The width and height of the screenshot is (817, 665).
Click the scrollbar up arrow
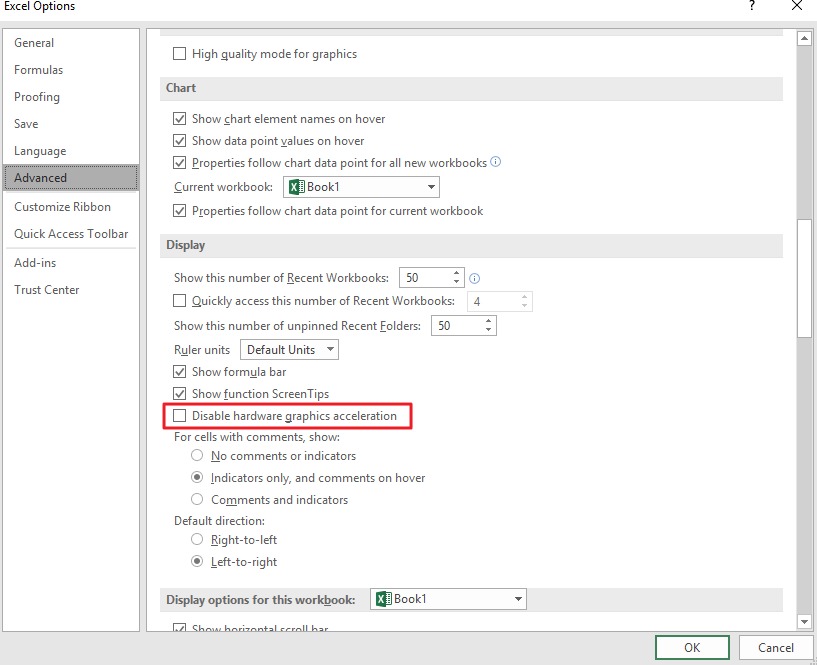pos(804,38)
